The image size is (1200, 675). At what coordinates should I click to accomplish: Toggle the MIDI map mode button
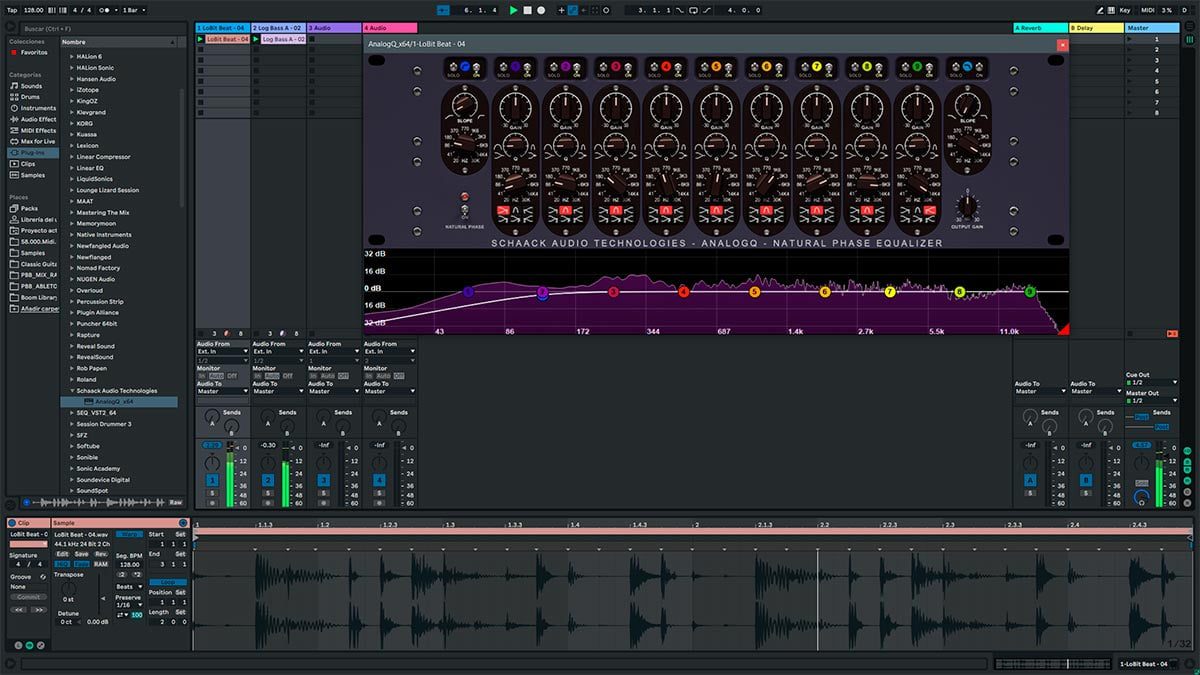pos(1147,10)
